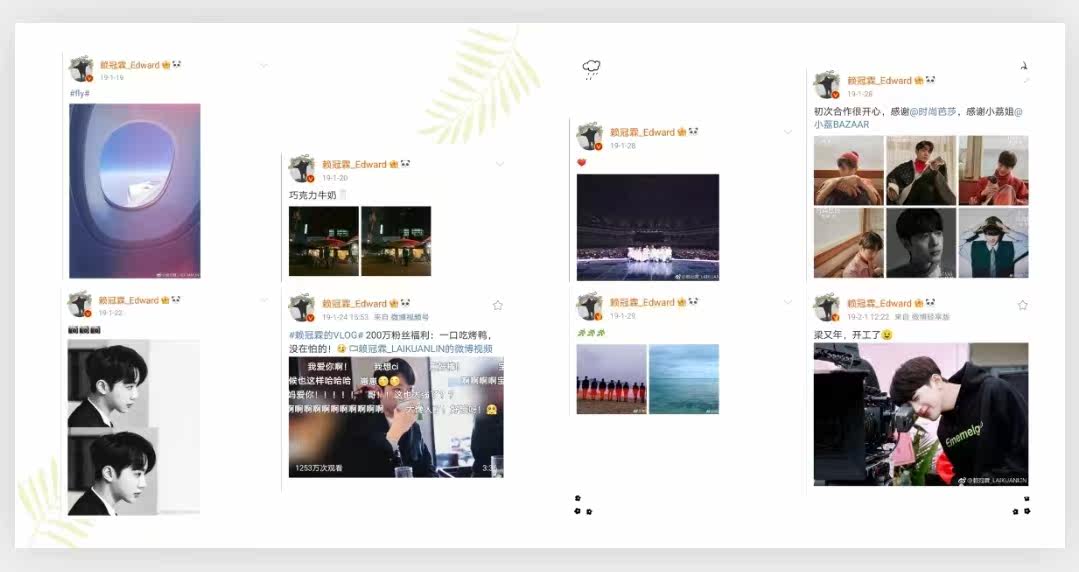Click the favorite star on the VLOG post
Viewport: 1079px width, 572px height.
pos(498,305)
